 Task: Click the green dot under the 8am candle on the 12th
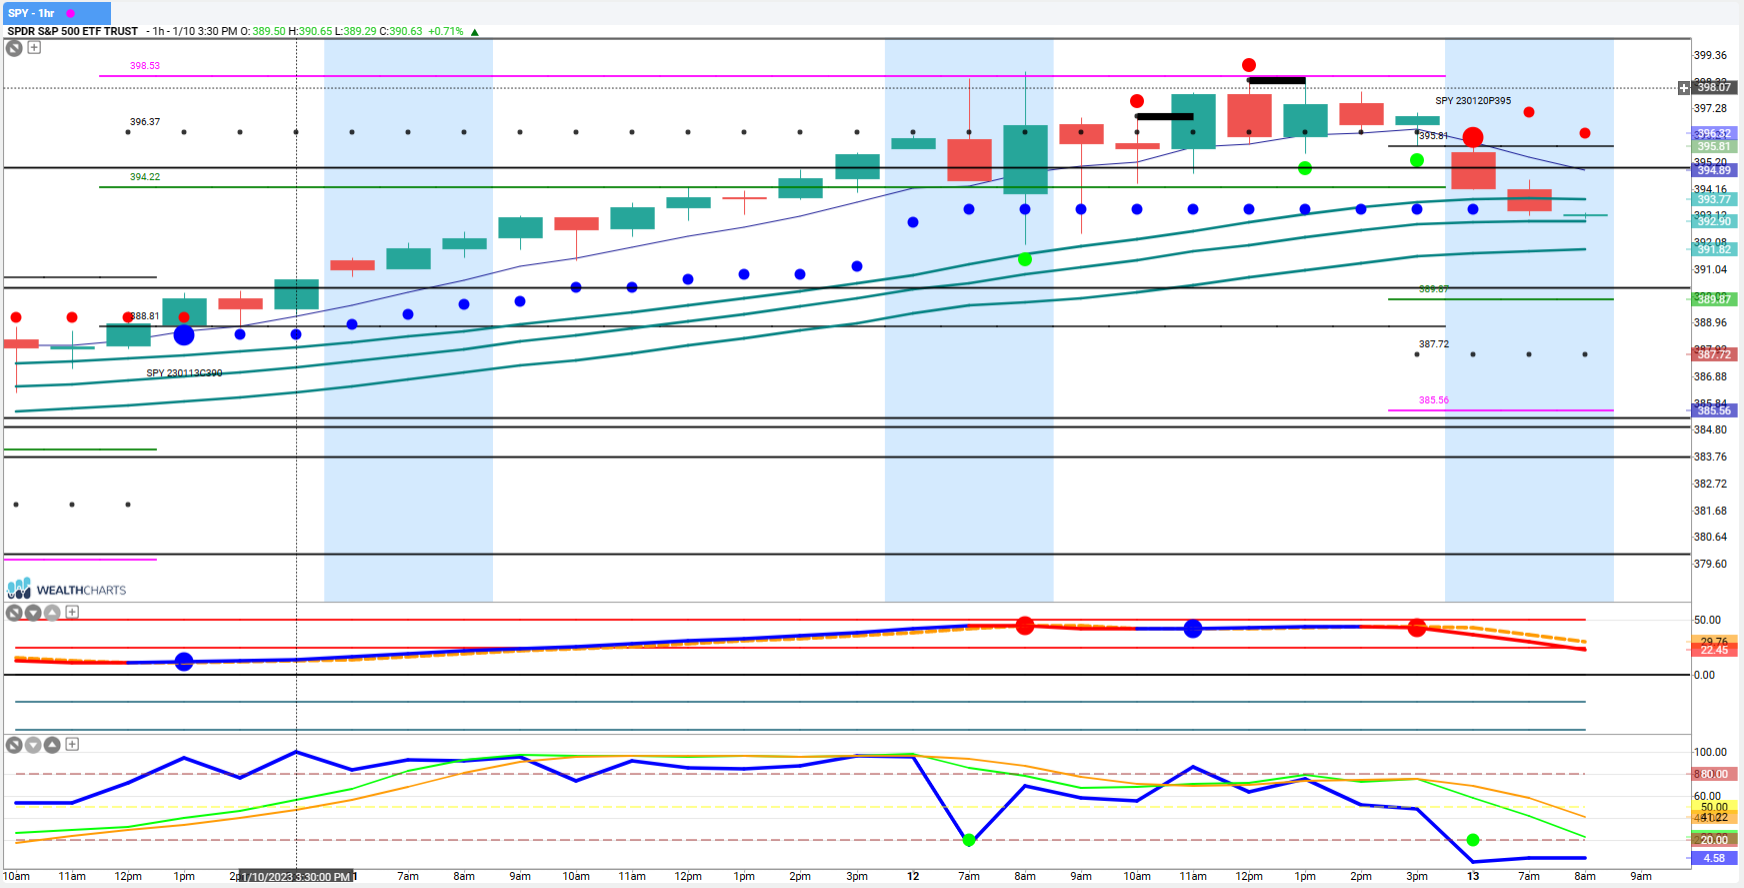[1025, 259]
